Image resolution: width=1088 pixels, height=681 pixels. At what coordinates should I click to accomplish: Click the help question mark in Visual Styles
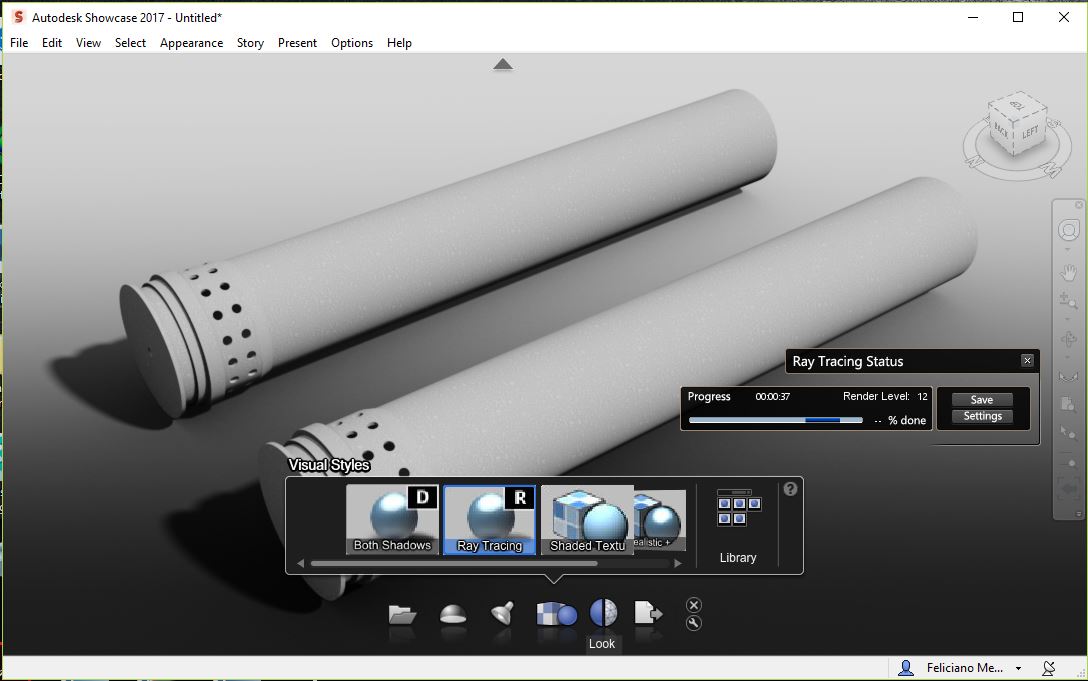789,489
